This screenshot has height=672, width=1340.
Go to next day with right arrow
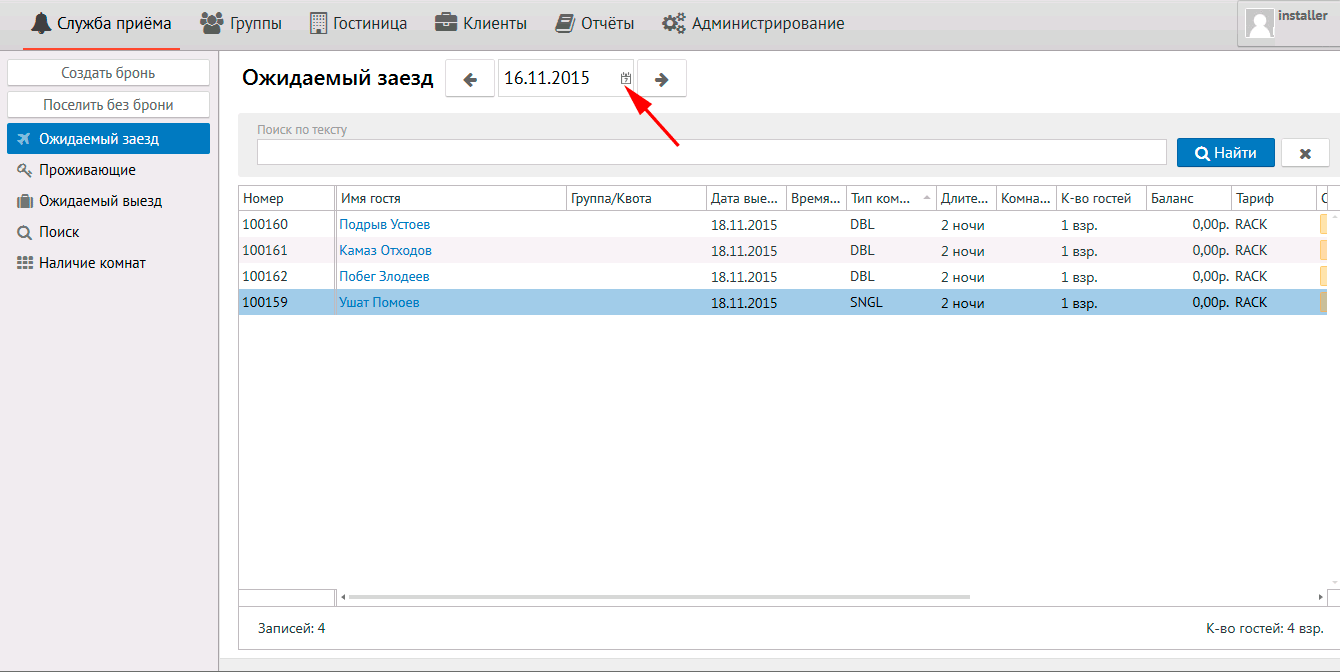click(x=661, y=79)
